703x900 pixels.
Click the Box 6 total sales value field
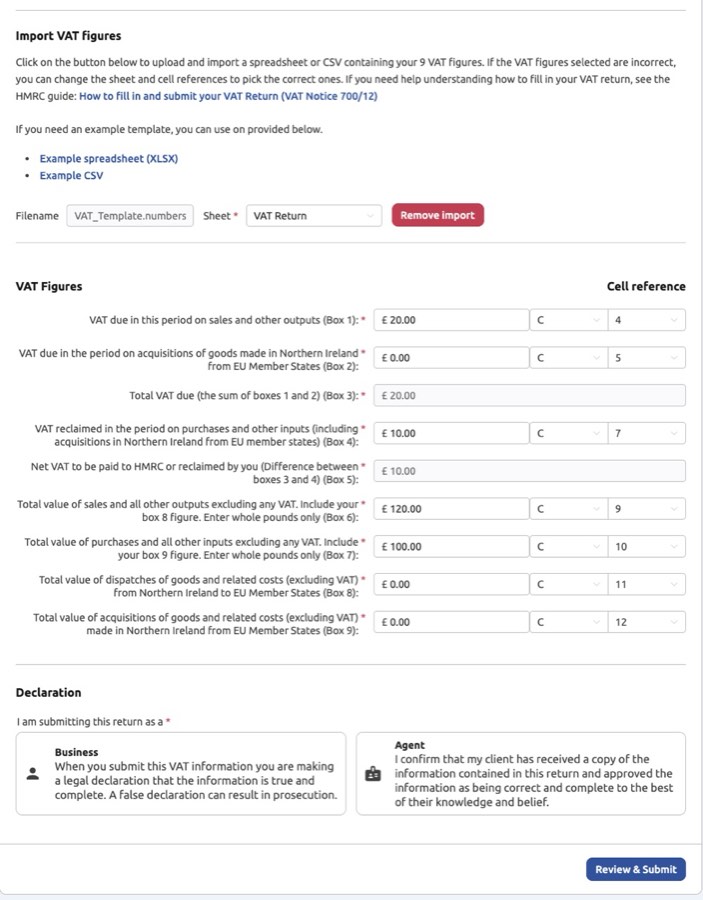coord(450,508)
